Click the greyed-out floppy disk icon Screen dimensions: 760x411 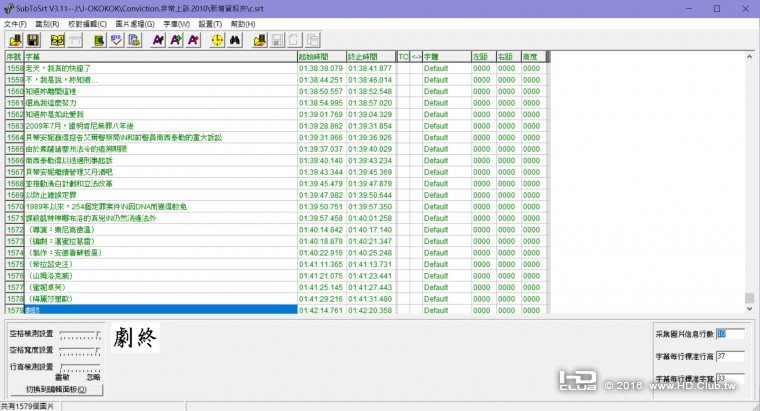[277, 40]
